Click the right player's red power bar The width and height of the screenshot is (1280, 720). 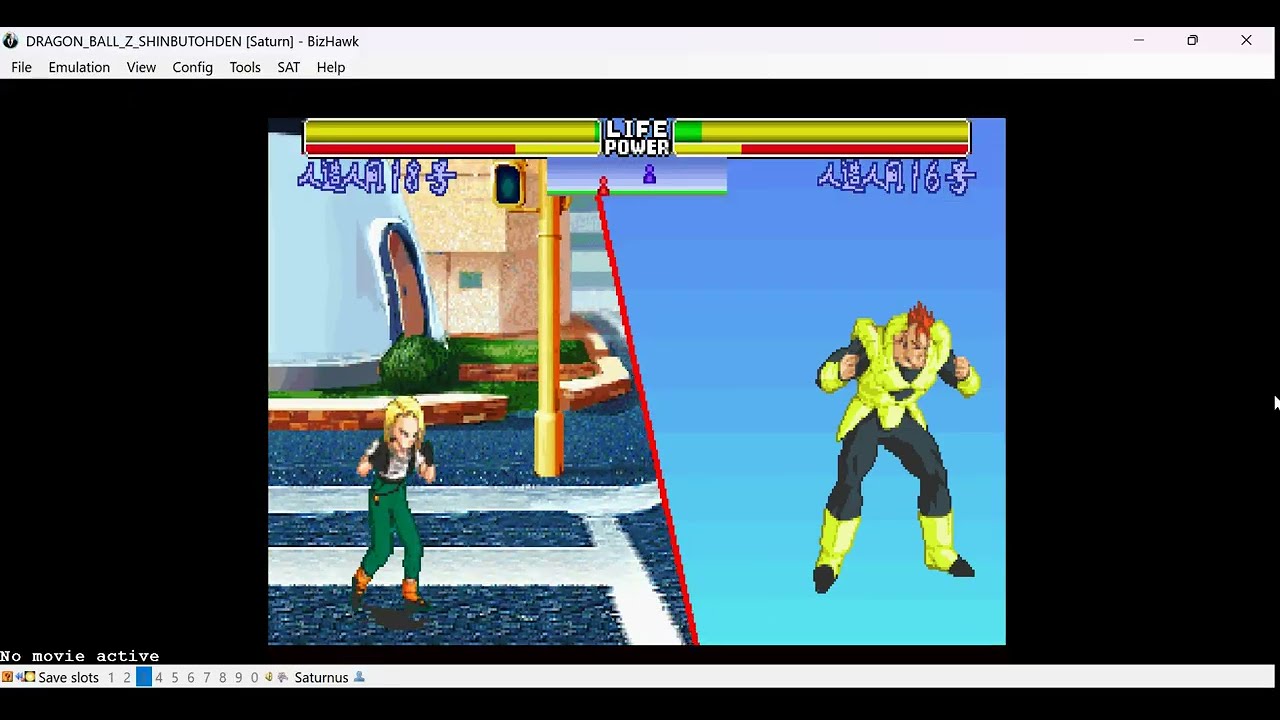coord(855,149)
